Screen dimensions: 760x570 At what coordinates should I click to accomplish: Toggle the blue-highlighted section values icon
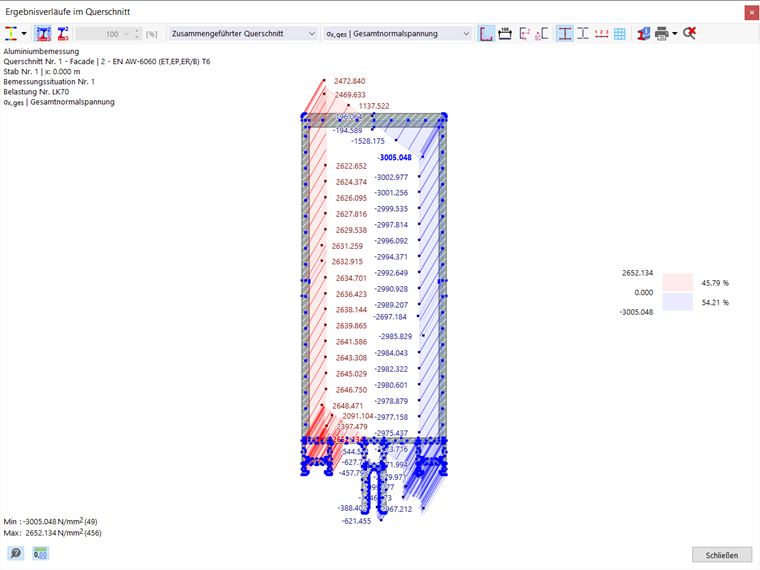click(44, 33)
